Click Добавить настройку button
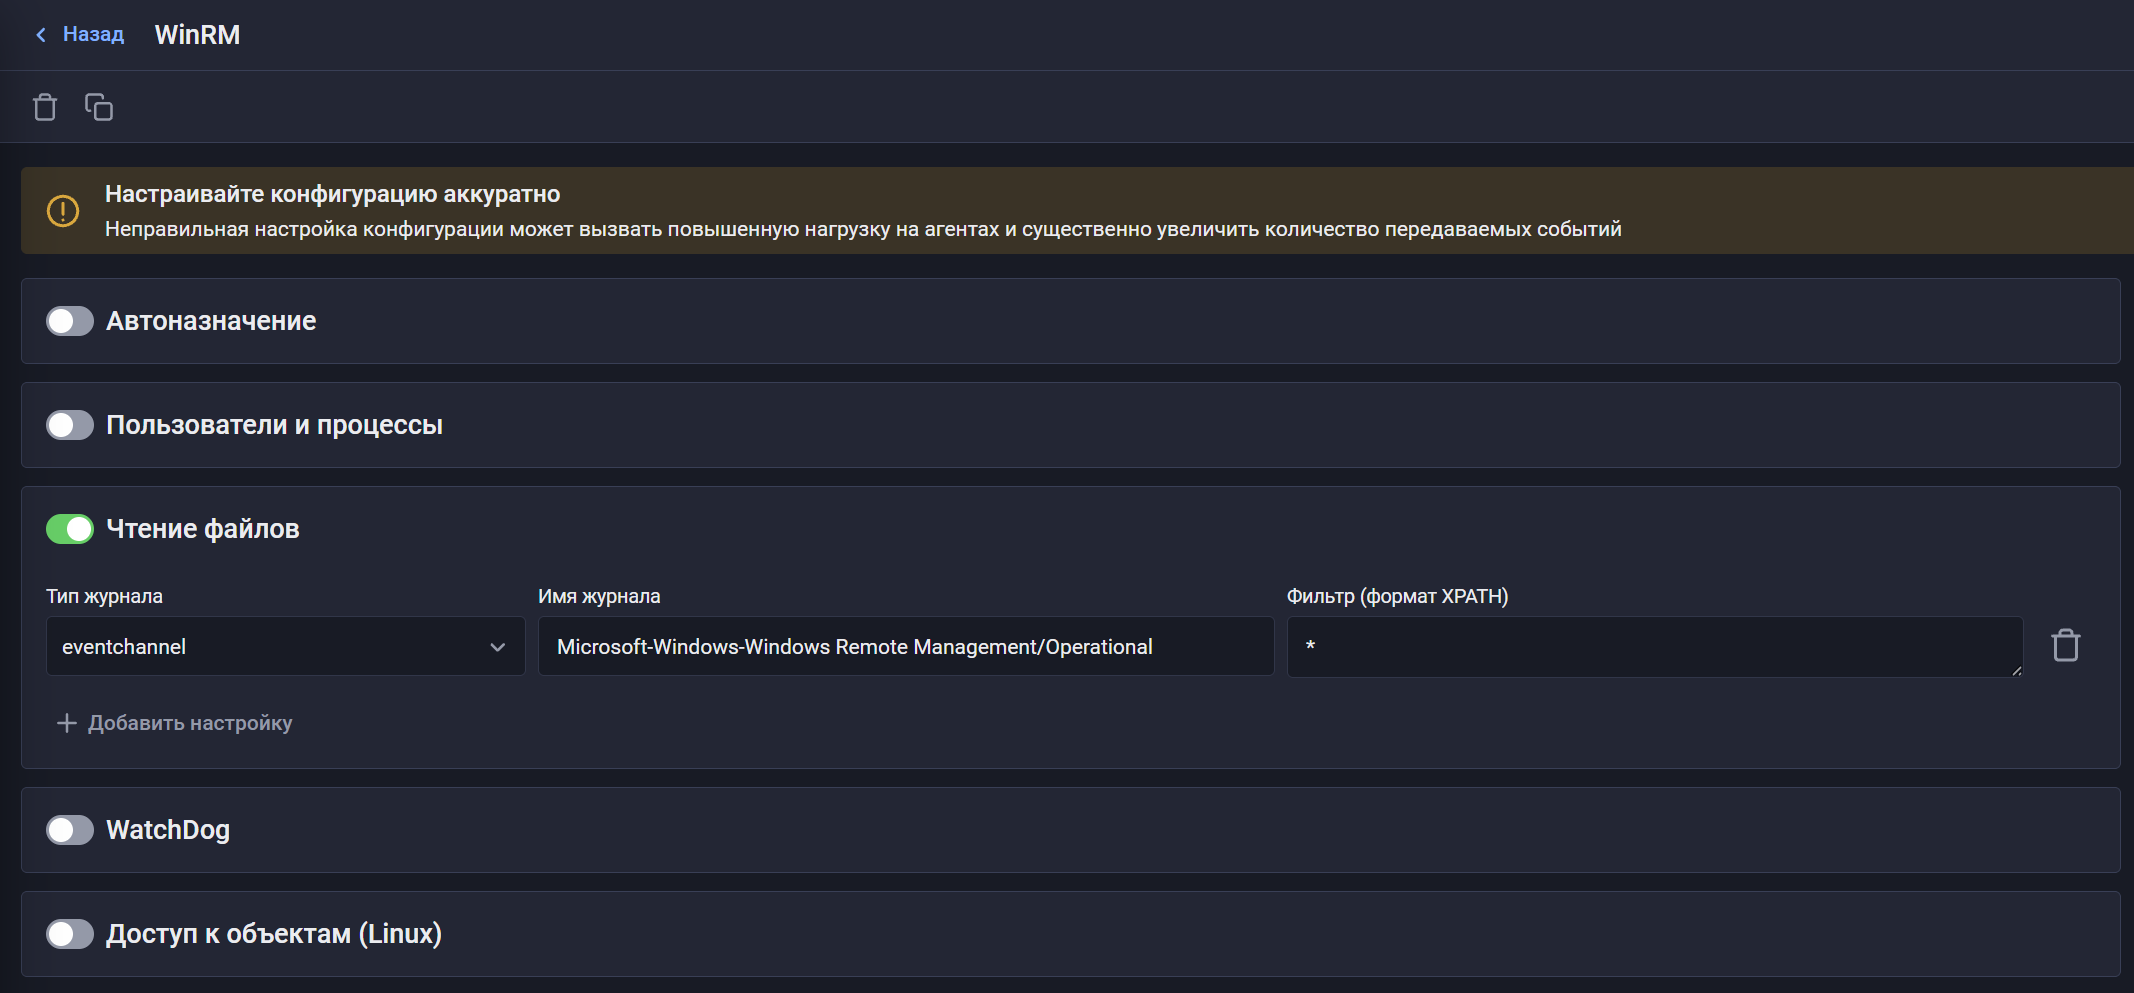Viewport: 2134px width, 993px height. point(175,723)
